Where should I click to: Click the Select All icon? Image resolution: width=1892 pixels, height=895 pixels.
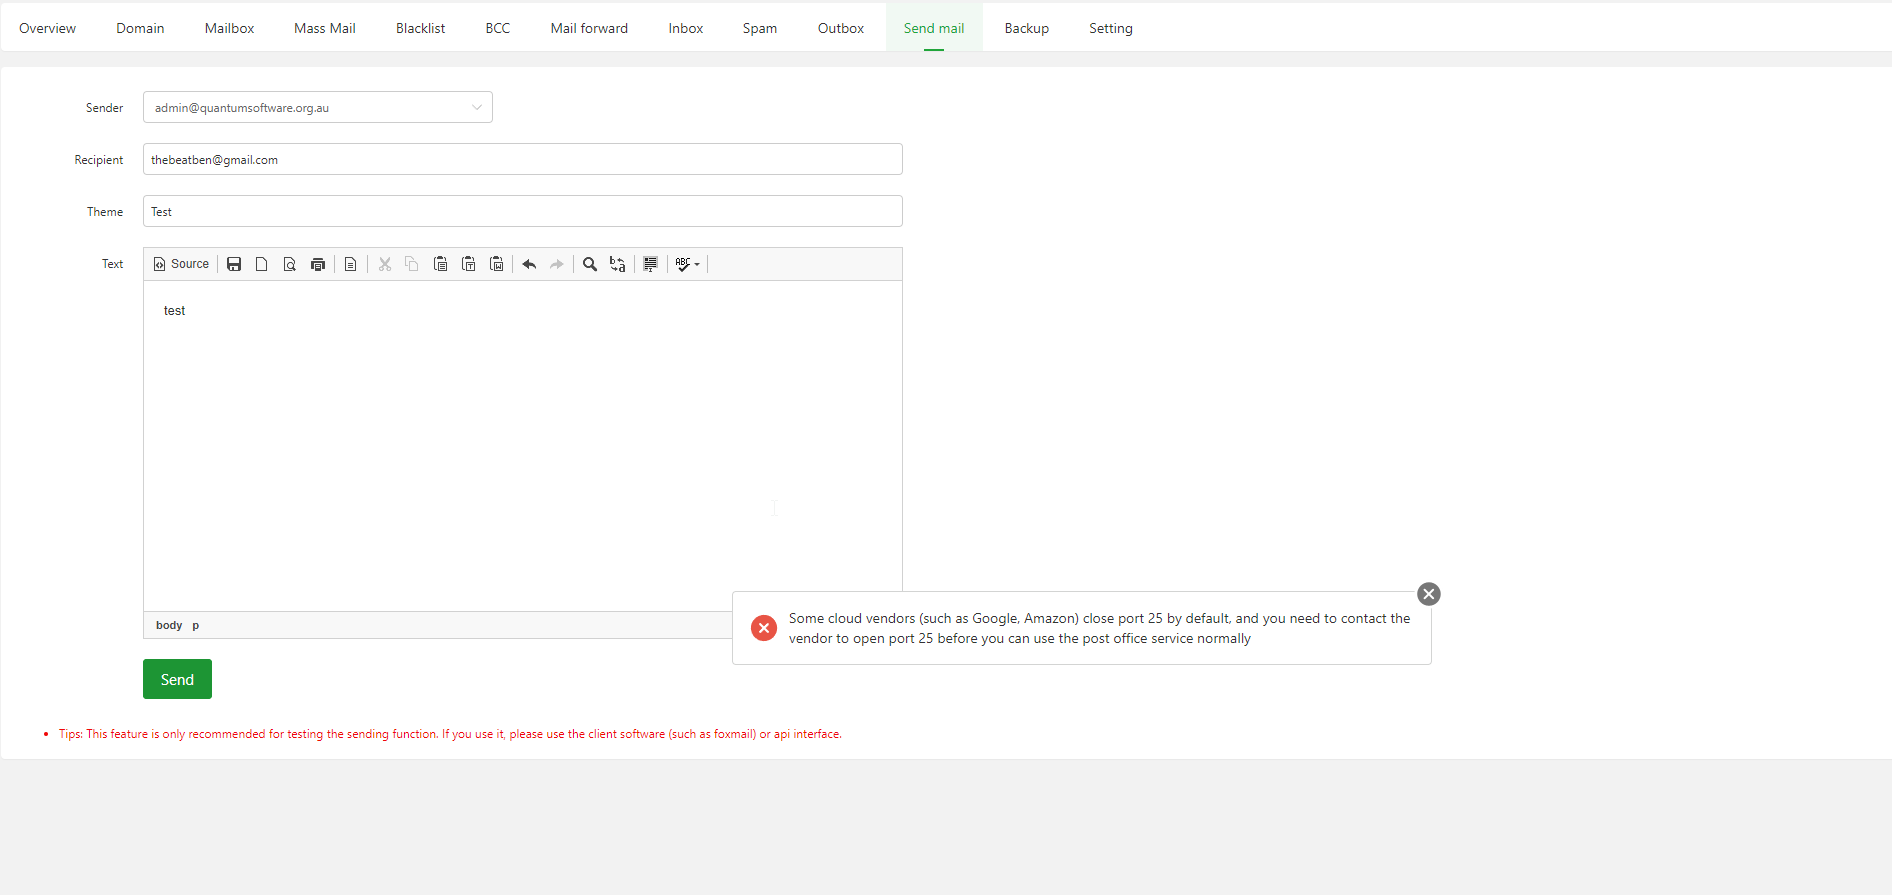click(650, 264)
